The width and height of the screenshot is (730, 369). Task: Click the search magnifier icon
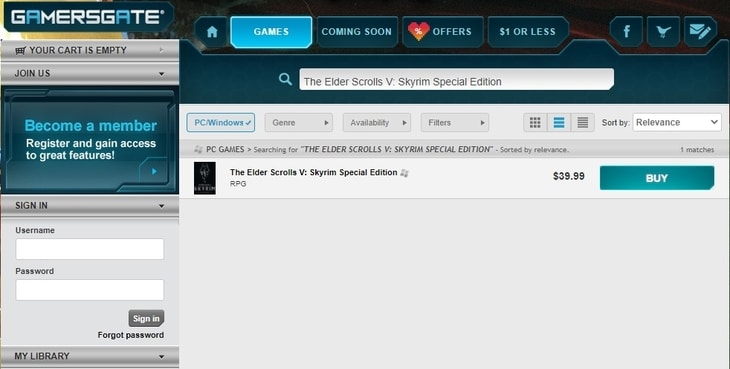(x=285, y=79)
